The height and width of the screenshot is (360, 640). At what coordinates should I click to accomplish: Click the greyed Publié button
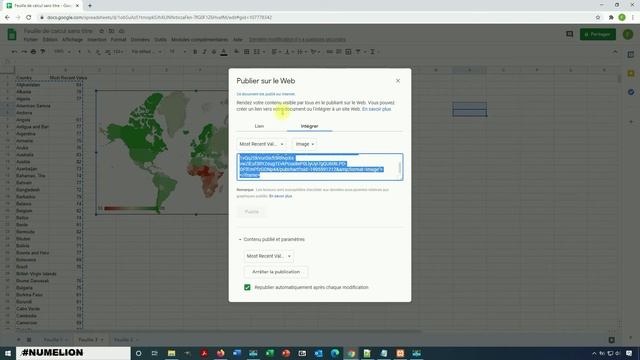pyautogui.click(x=251, y=212)
